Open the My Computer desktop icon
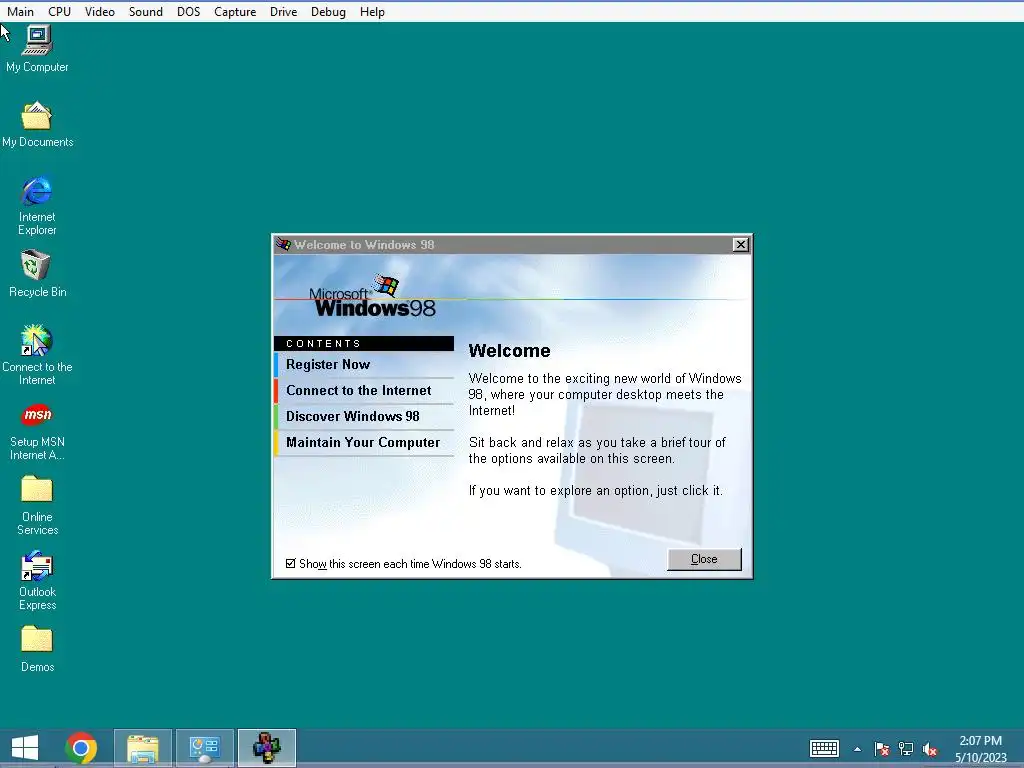This screenshot has width=1024, height=768. click(x=37, y=48)
